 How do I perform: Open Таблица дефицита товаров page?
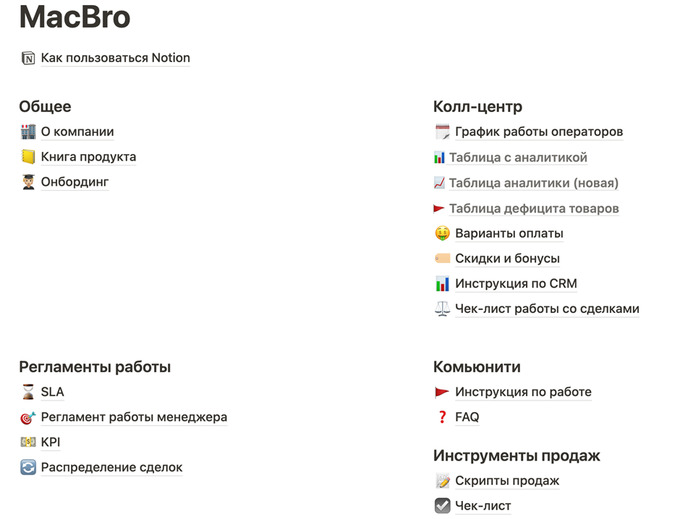coord(534,208)
